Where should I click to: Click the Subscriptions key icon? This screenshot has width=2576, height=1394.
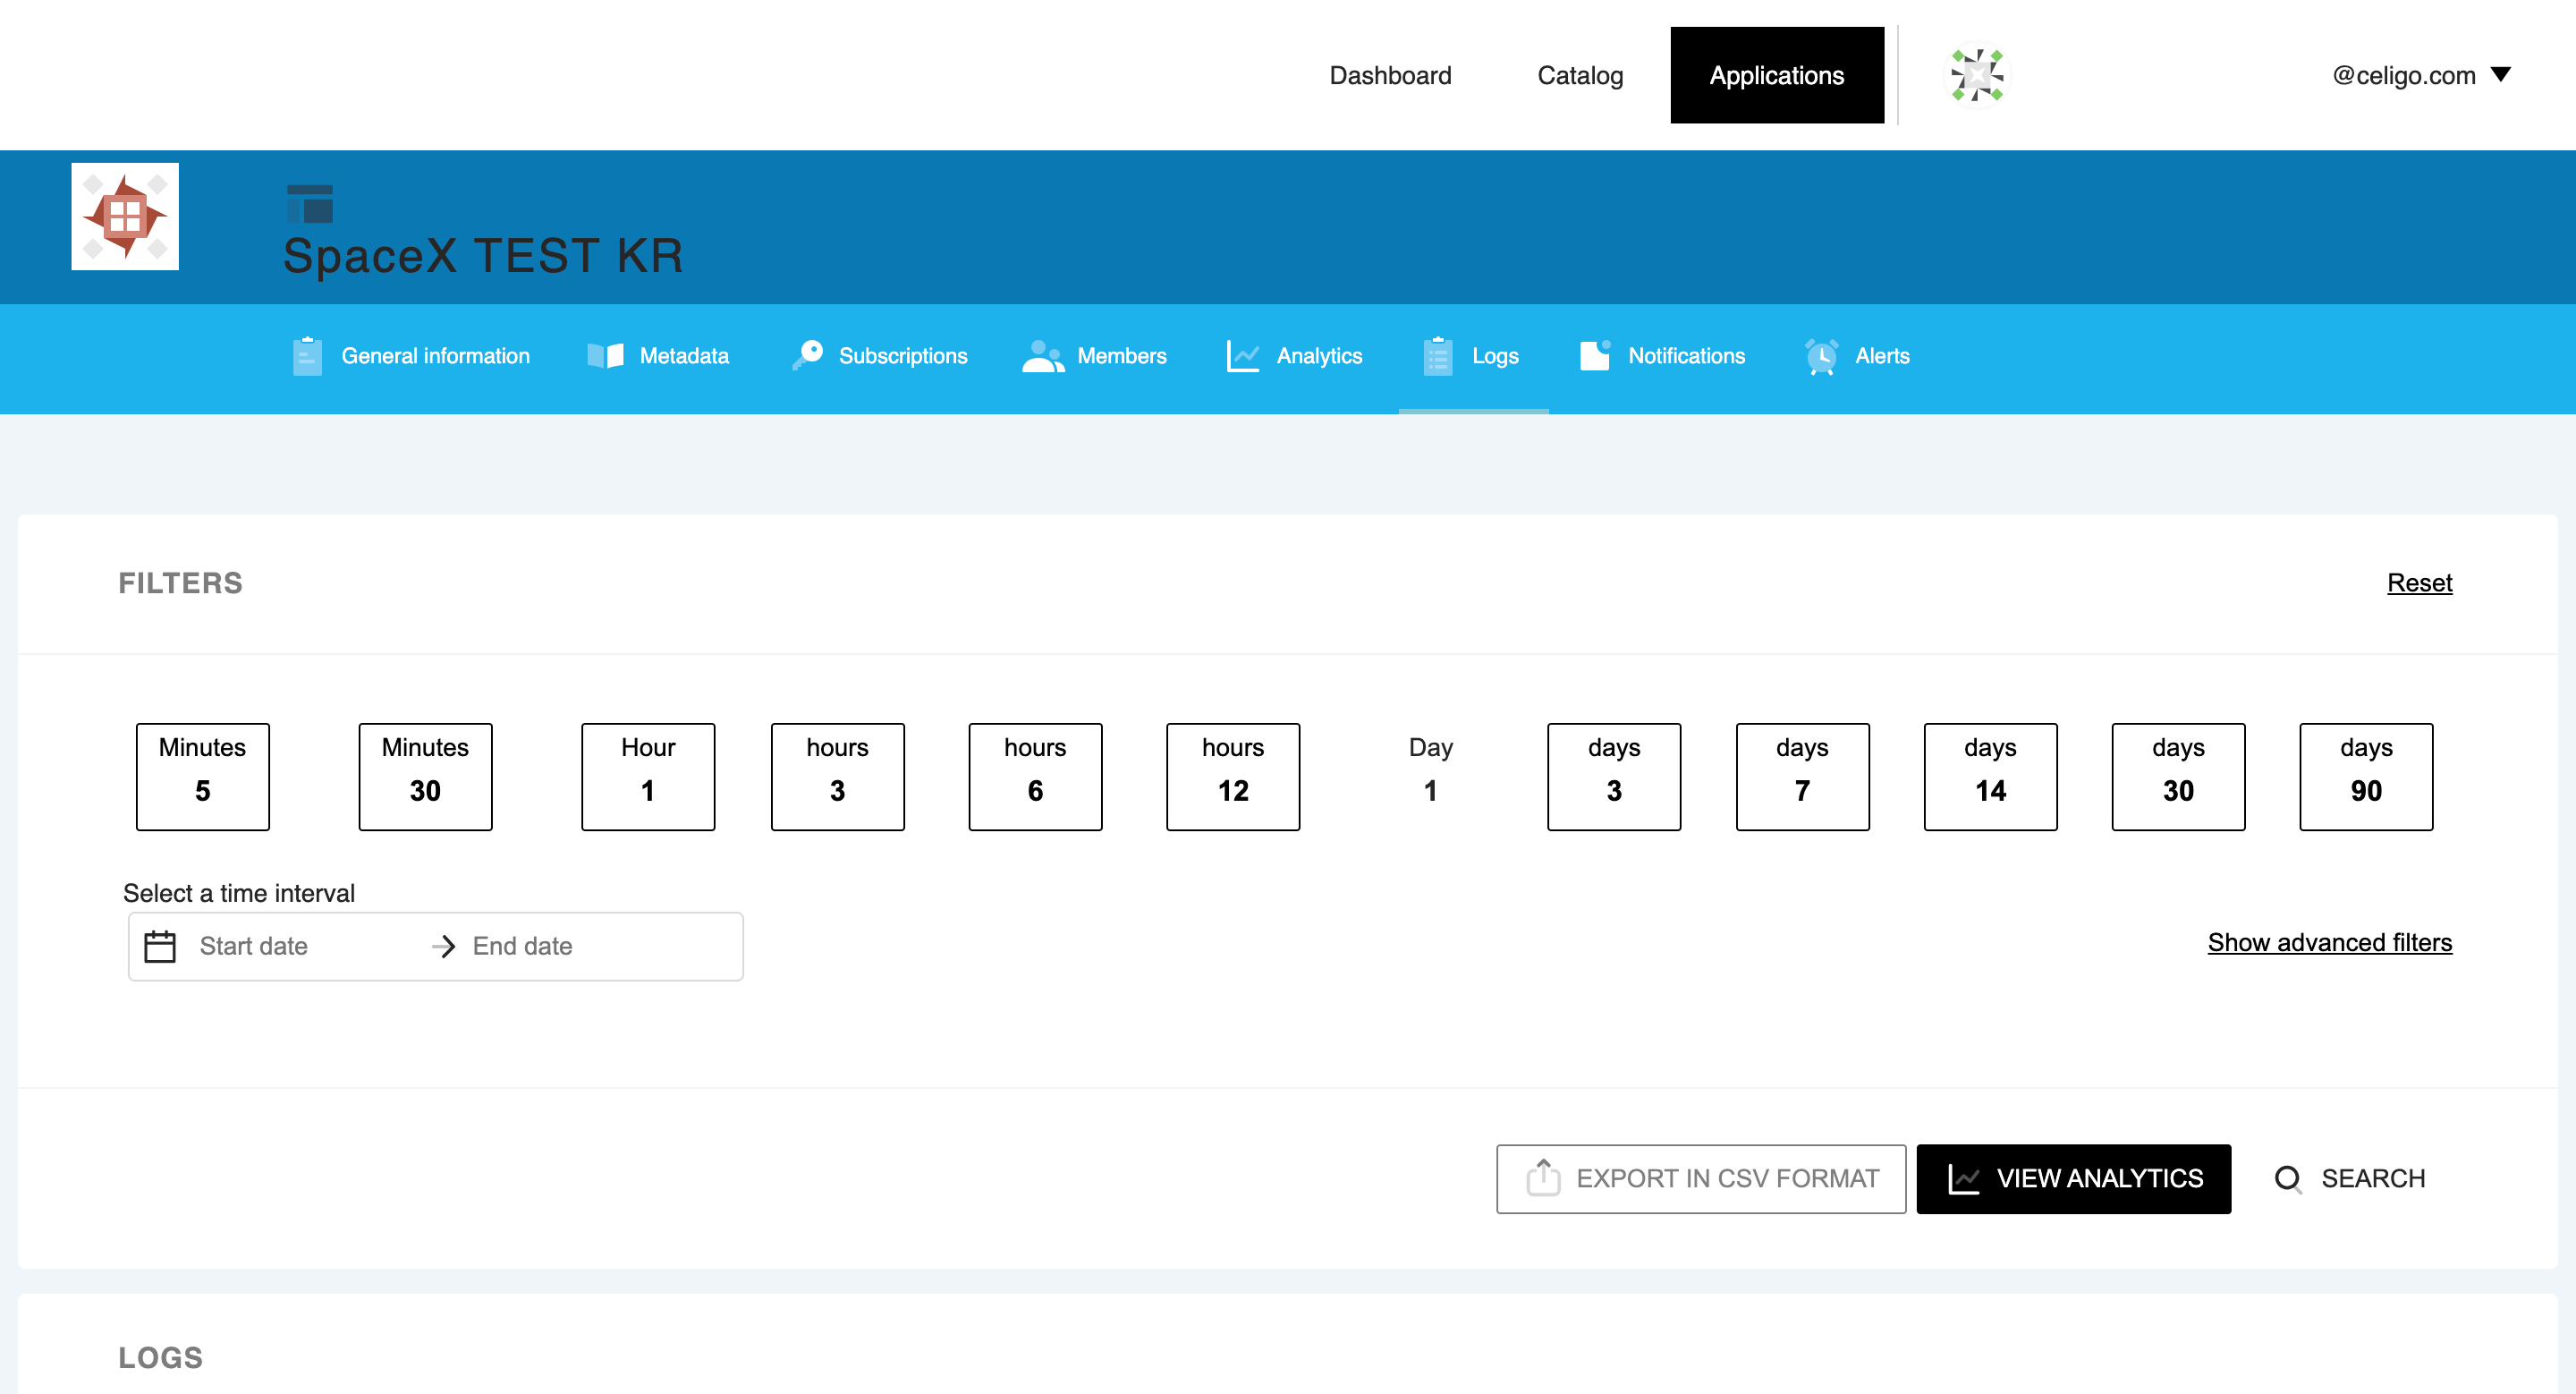[807, 355]
